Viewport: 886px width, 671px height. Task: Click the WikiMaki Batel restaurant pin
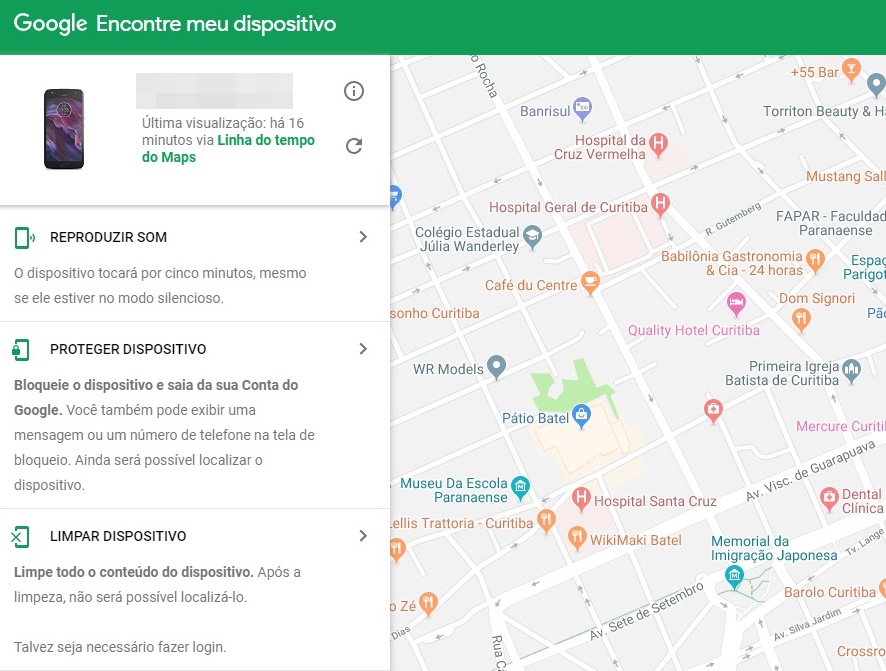point(576,538)
